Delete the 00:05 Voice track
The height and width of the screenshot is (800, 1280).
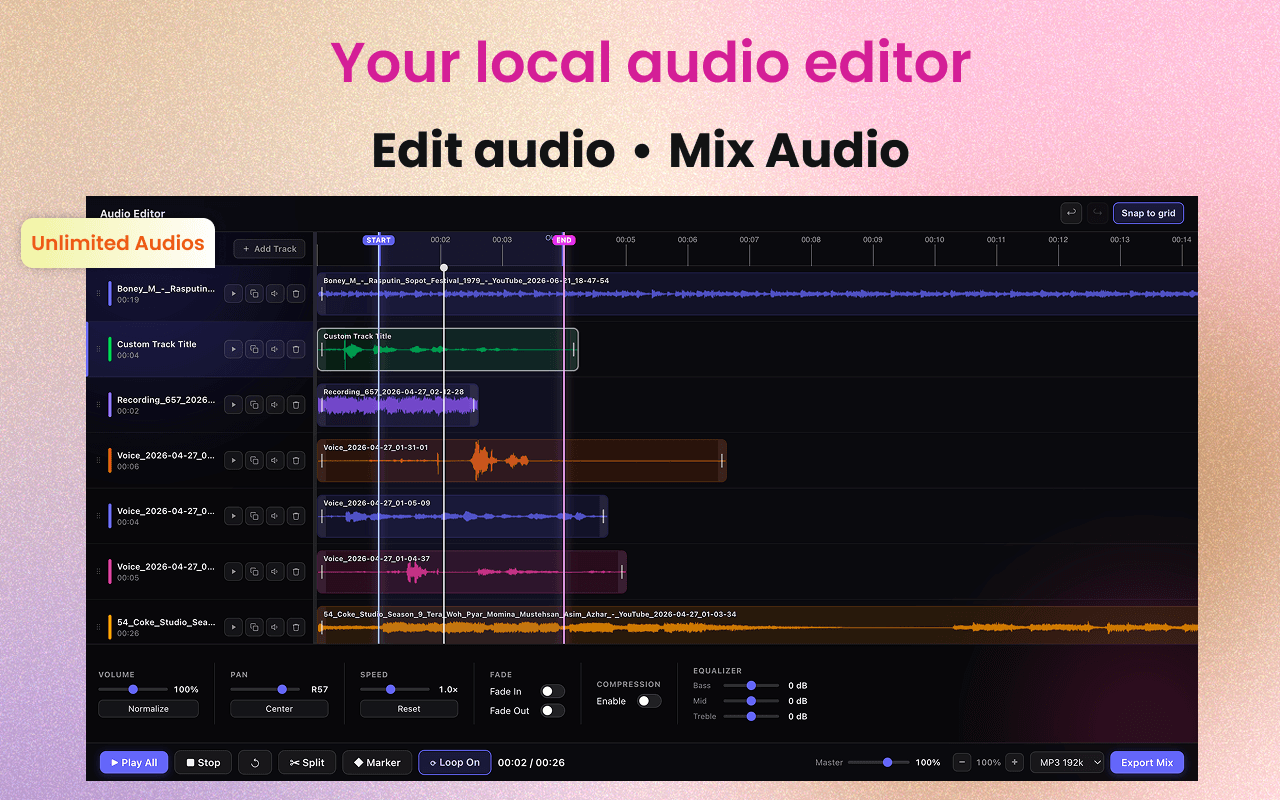pos(296,571)
